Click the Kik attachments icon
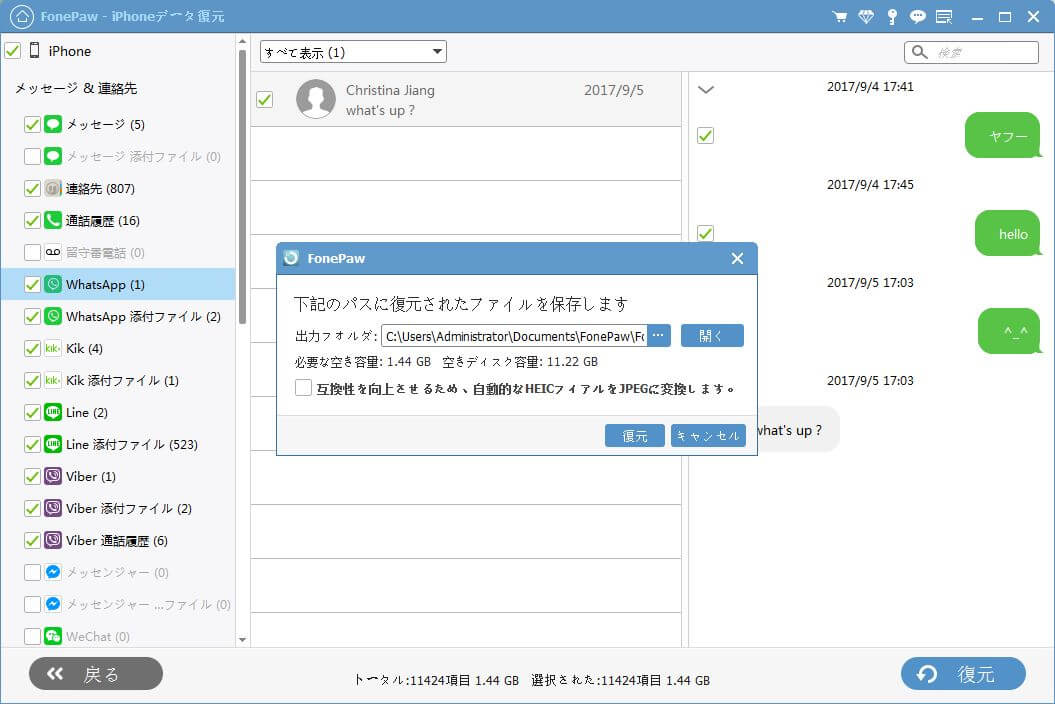 53,380
